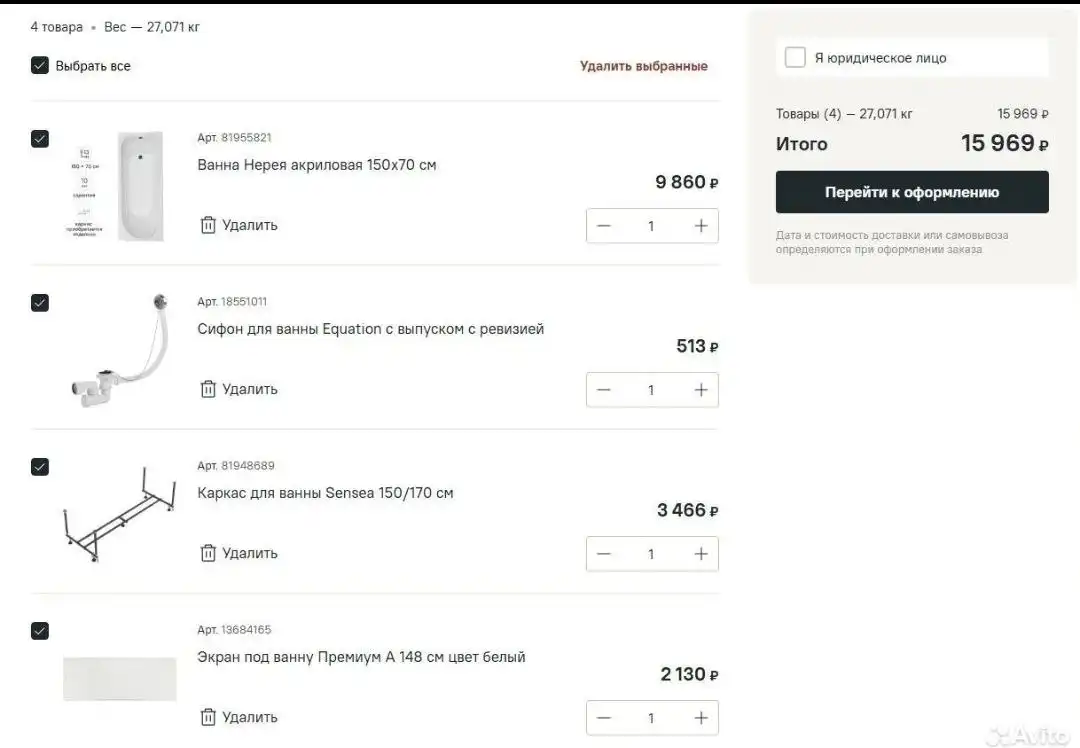Click the plus icon to increase Ванна Нерея quantity
This screenshot has width=1080, height=748.
tap(701, 225)
